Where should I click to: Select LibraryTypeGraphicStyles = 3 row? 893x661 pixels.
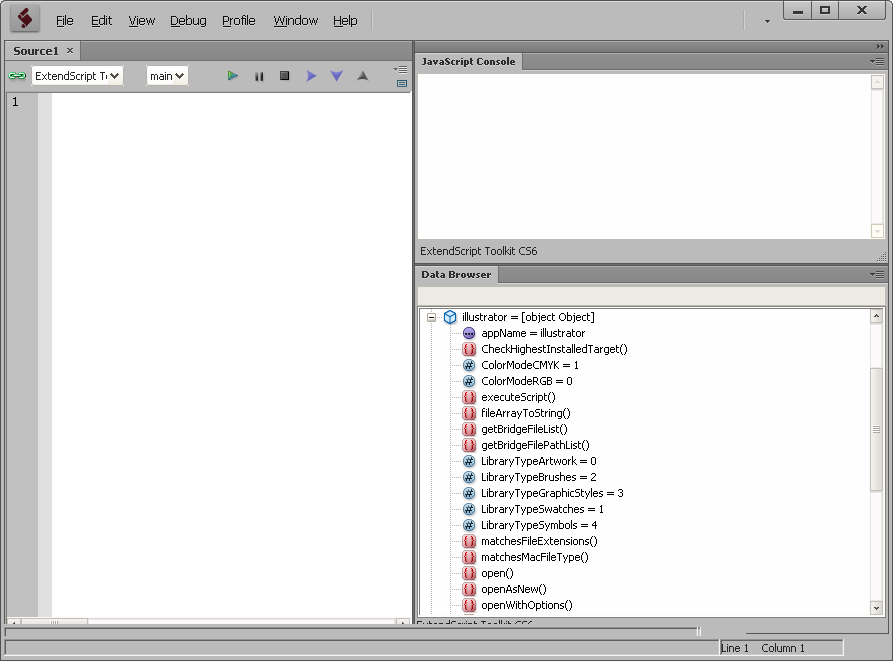pyautogui.click(x=552, y=493)
